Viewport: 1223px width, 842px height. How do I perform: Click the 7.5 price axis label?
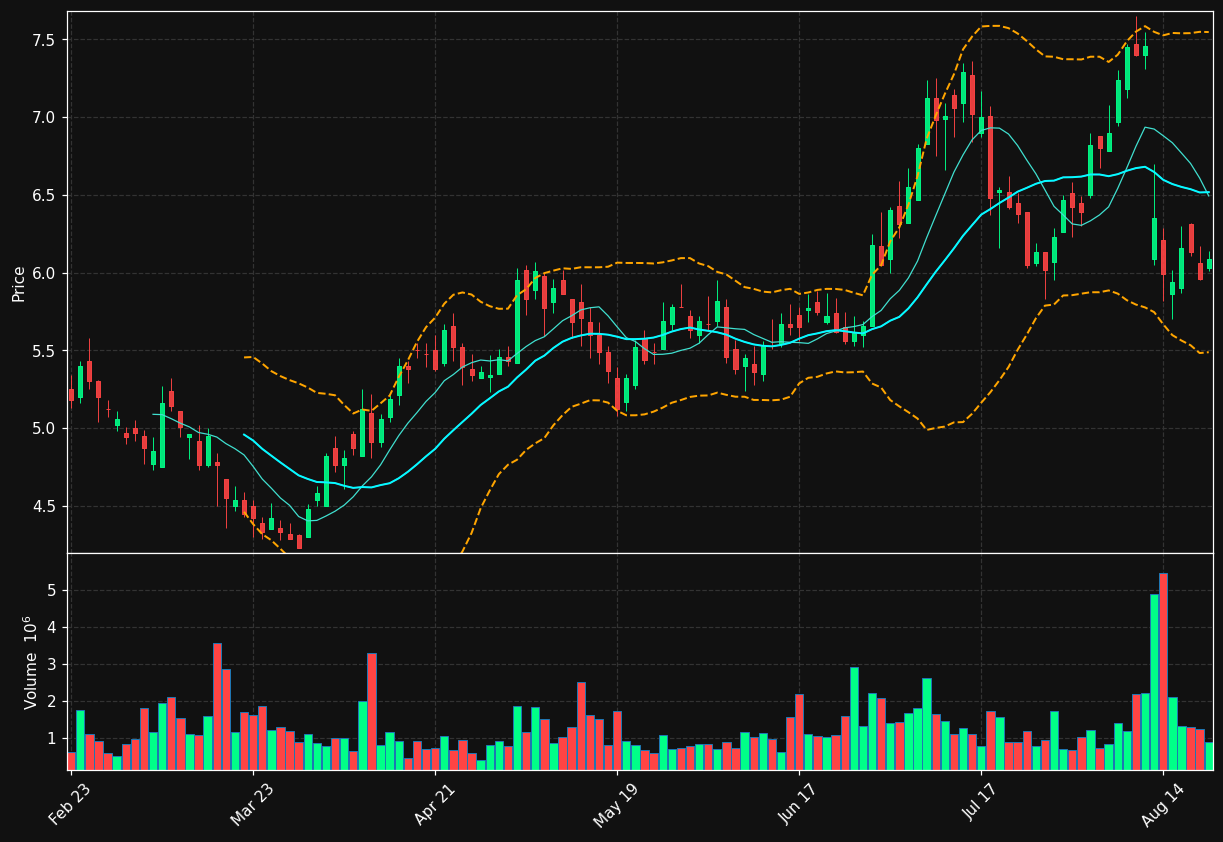pyautogui.click(x=44, y=40)
